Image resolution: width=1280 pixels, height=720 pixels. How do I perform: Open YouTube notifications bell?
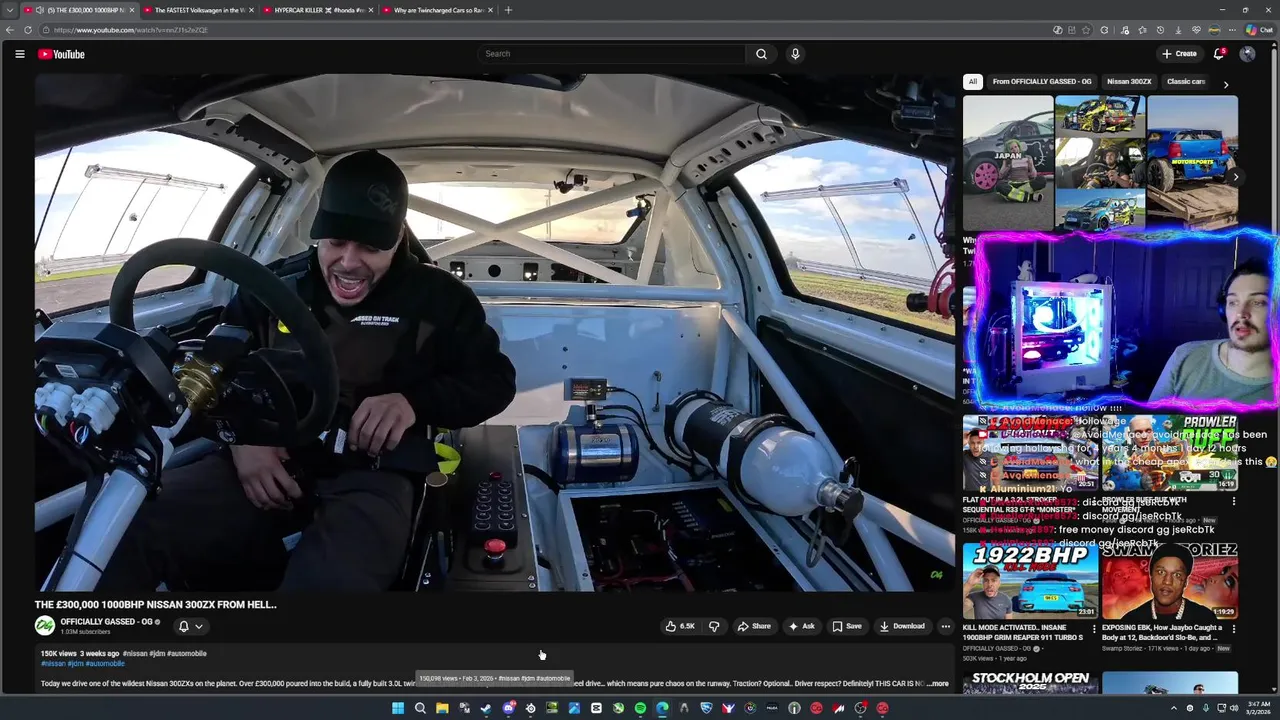1218,54
